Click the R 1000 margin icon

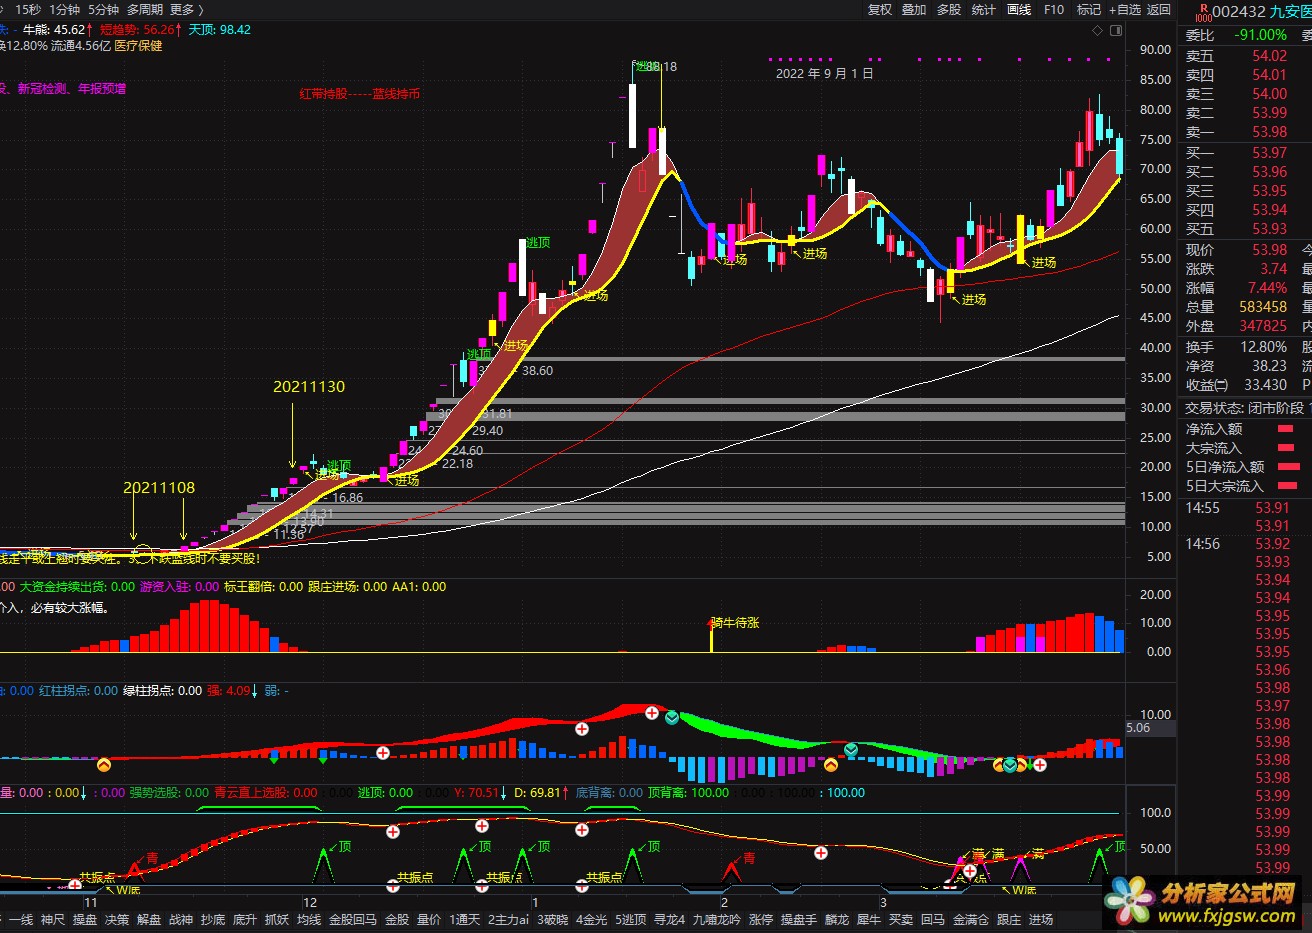[x=1203, y=12]
